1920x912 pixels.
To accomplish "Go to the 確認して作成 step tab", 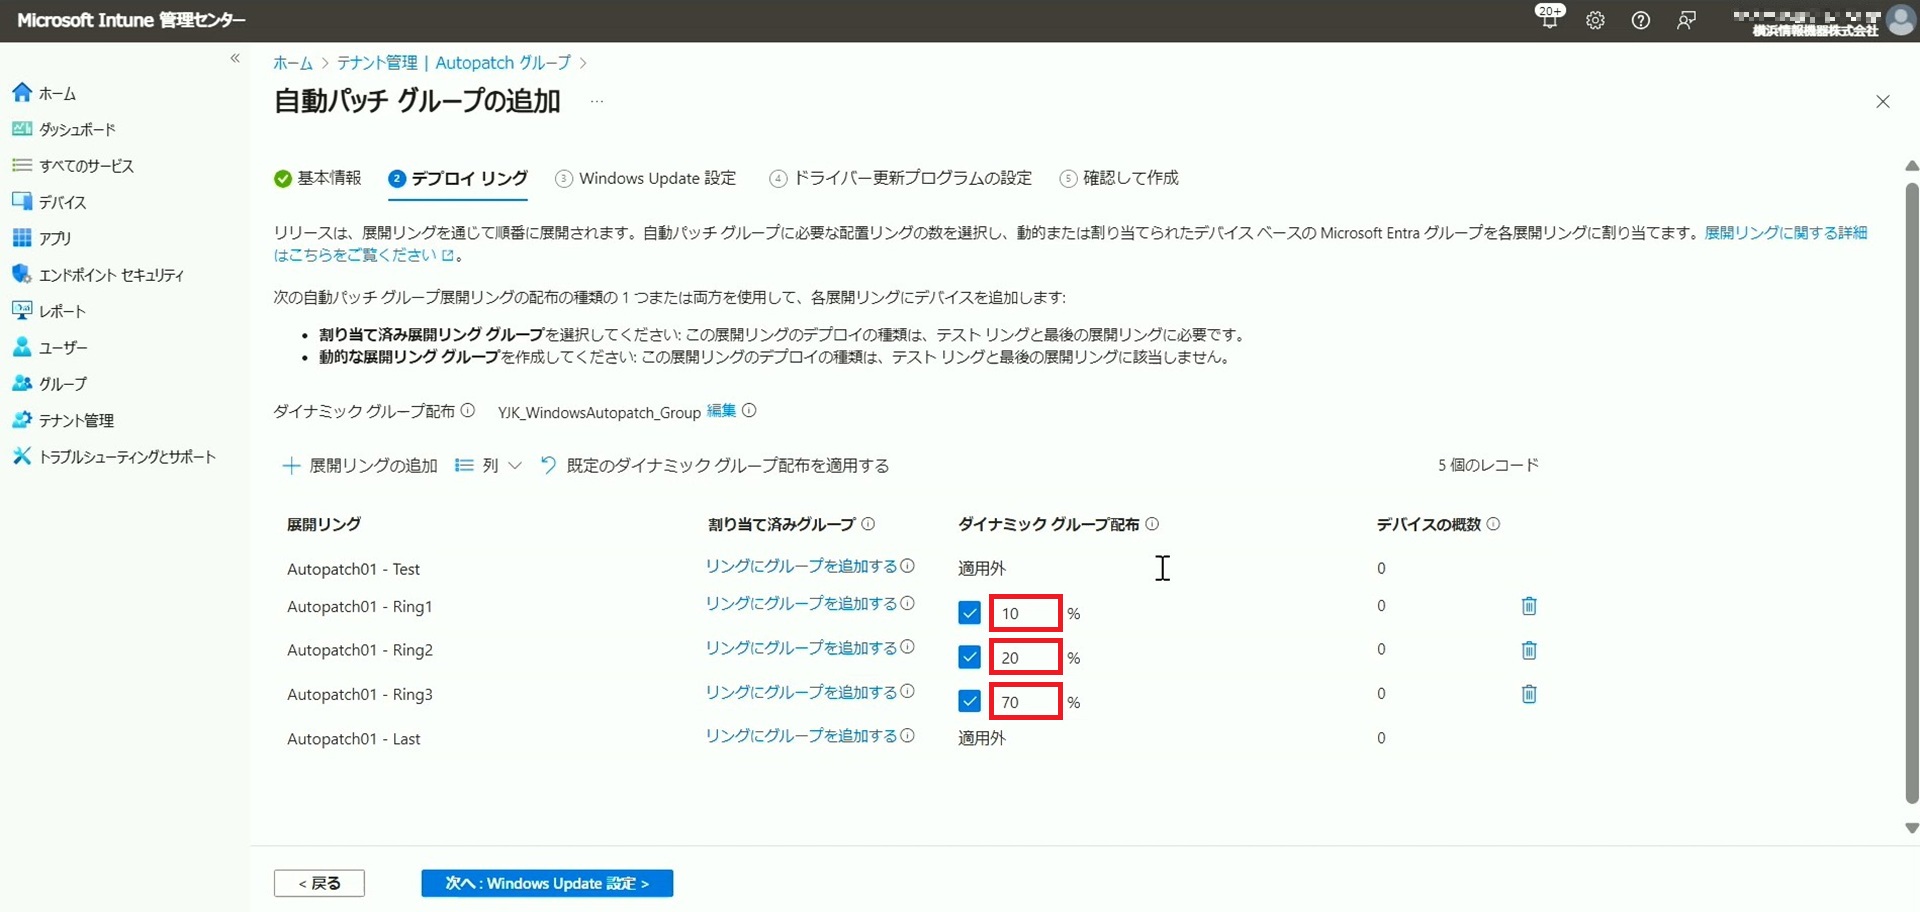I will pos(1120,178).
